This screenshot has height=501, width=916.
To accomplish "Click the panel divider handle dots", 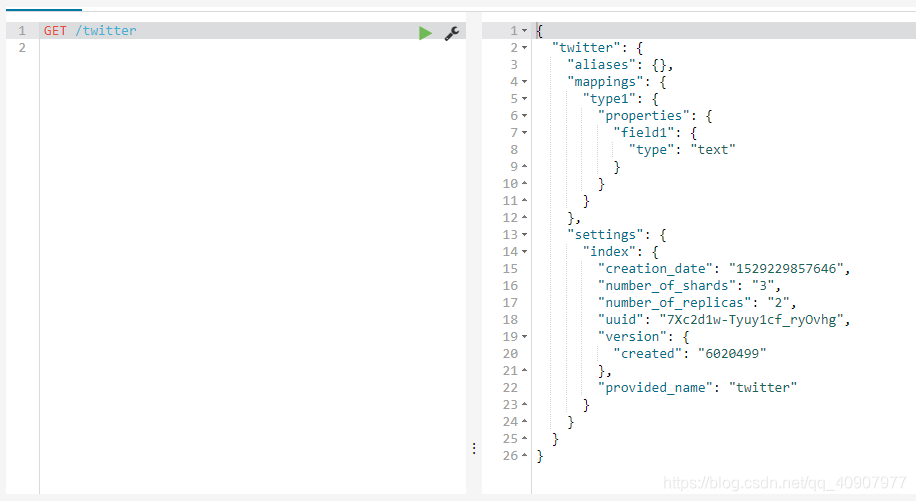I will coord(474,448).
